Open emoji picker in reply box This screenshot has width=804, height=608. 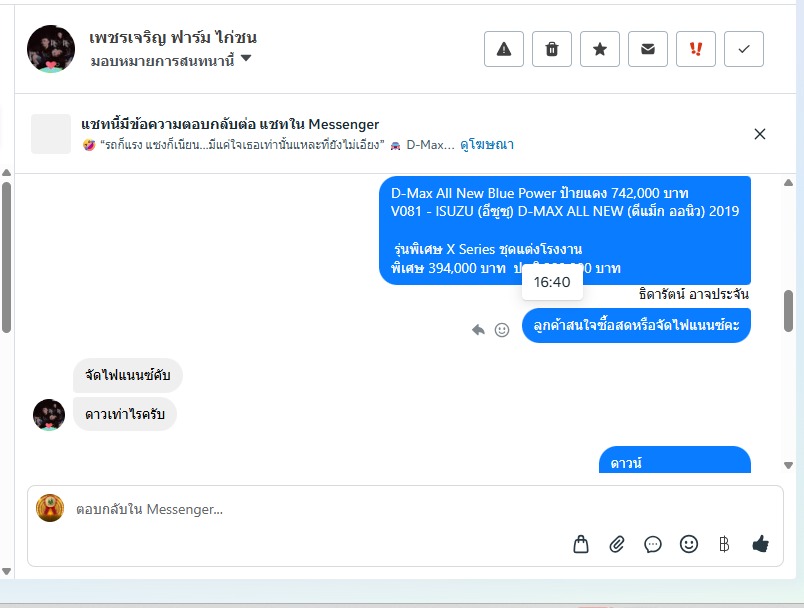coord(688,544)
